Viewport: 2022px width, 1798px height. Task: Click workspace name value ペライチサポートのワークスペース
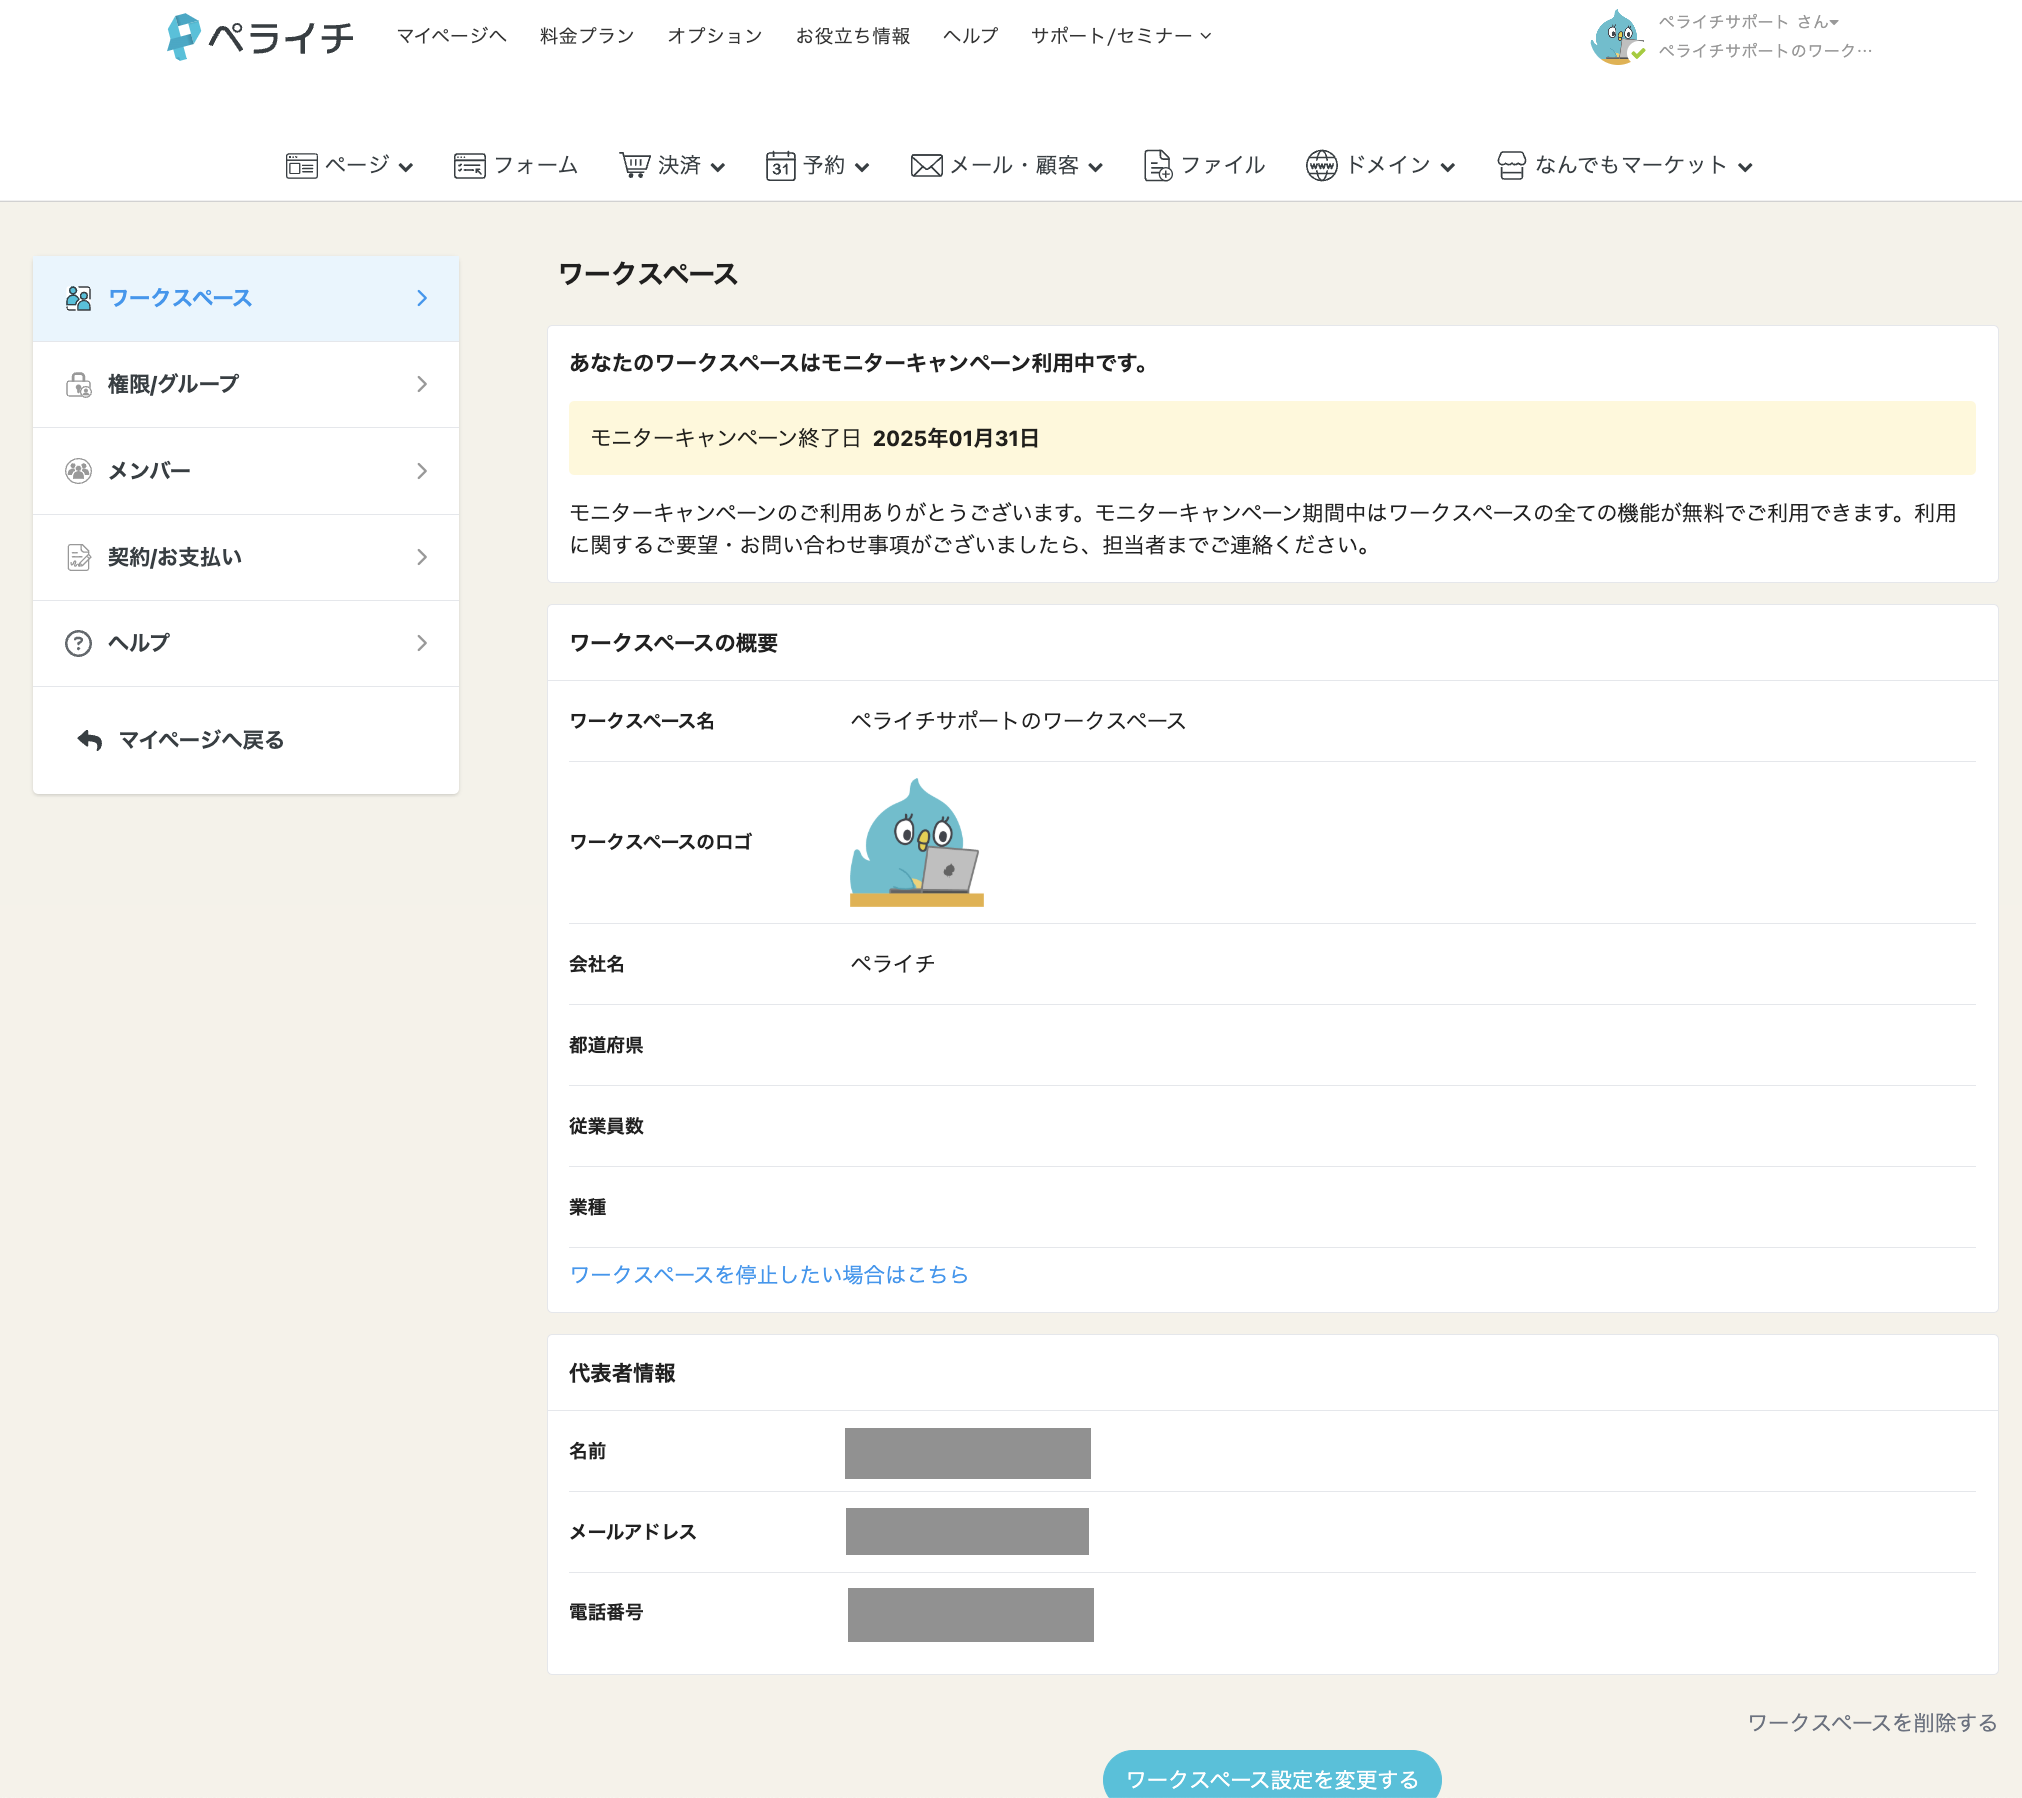tap(1018, 721)
